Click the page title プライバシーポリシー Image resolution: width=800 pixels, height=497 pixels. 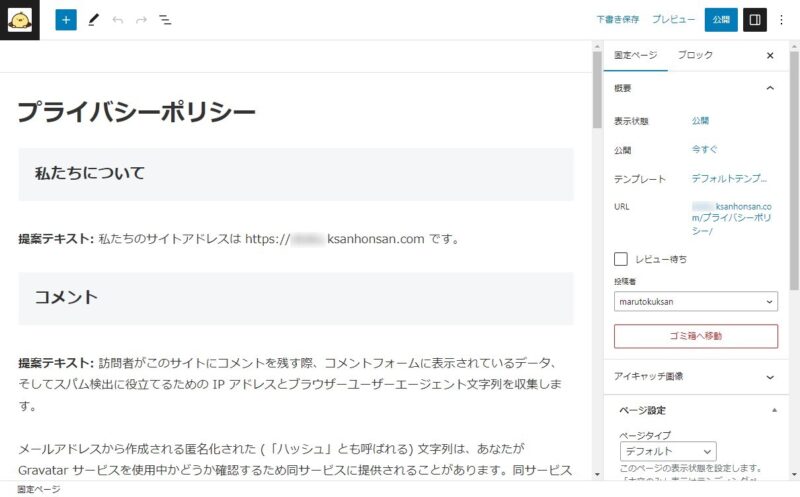(x=136, y=112)
